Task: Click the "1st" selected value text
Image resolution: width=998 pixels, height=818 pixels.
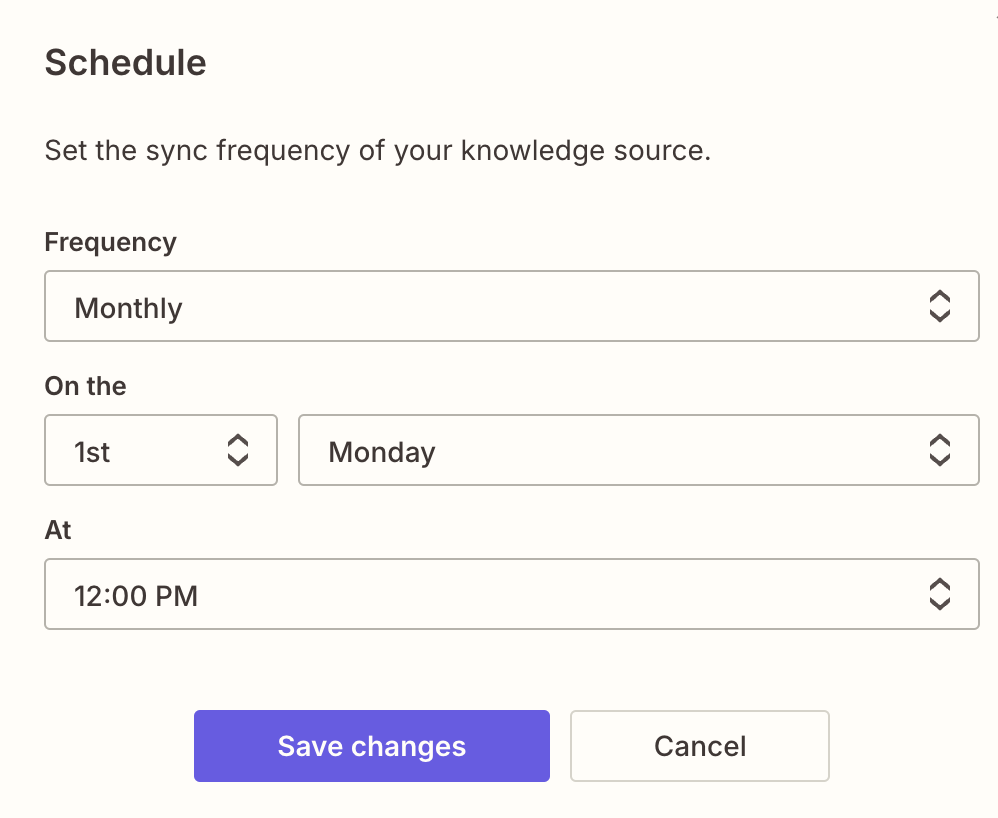Action: pos(92,452)
